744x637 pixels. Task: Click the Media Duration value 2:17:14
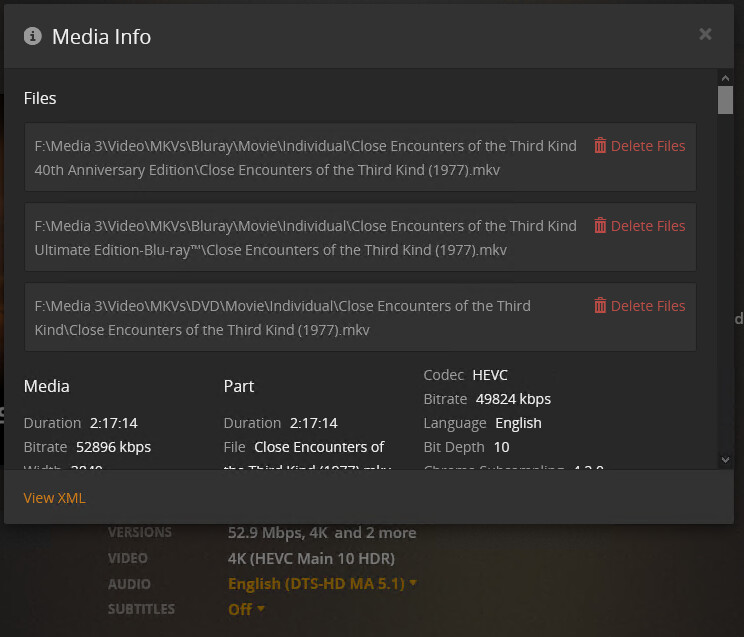(x=114, y=423)
